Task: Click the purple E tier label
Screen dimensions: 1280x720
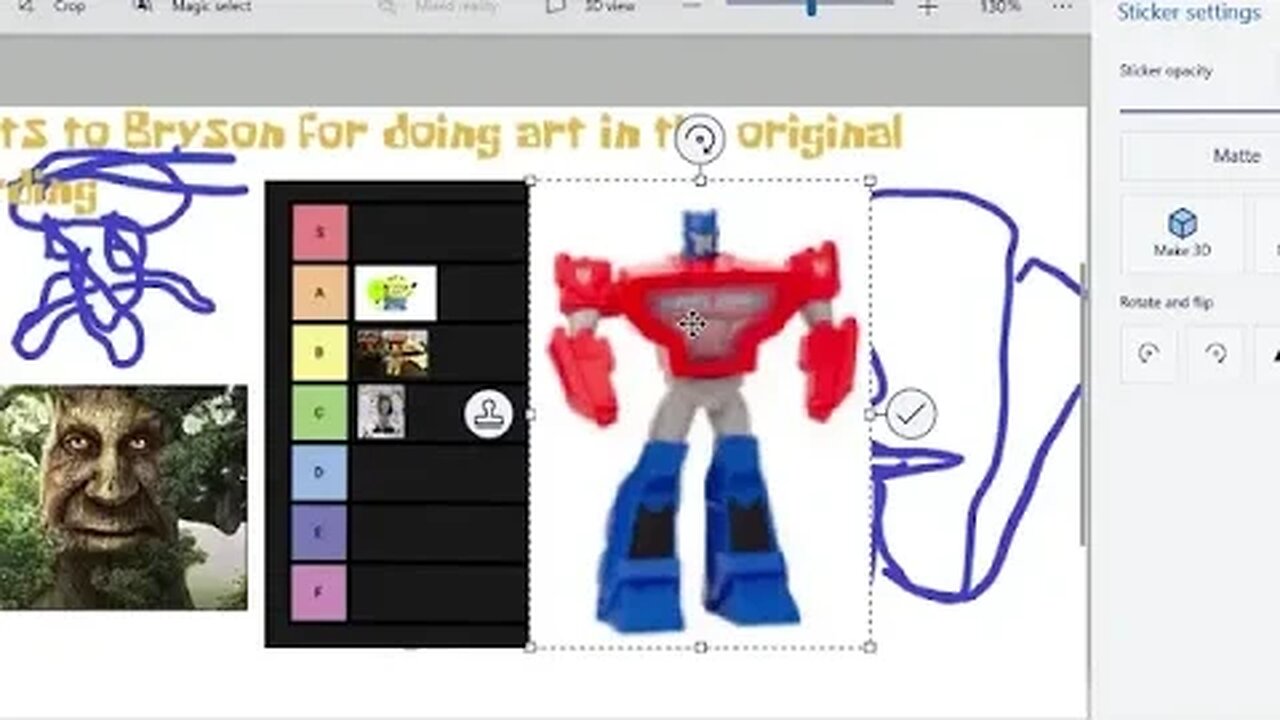Action: 320,532
